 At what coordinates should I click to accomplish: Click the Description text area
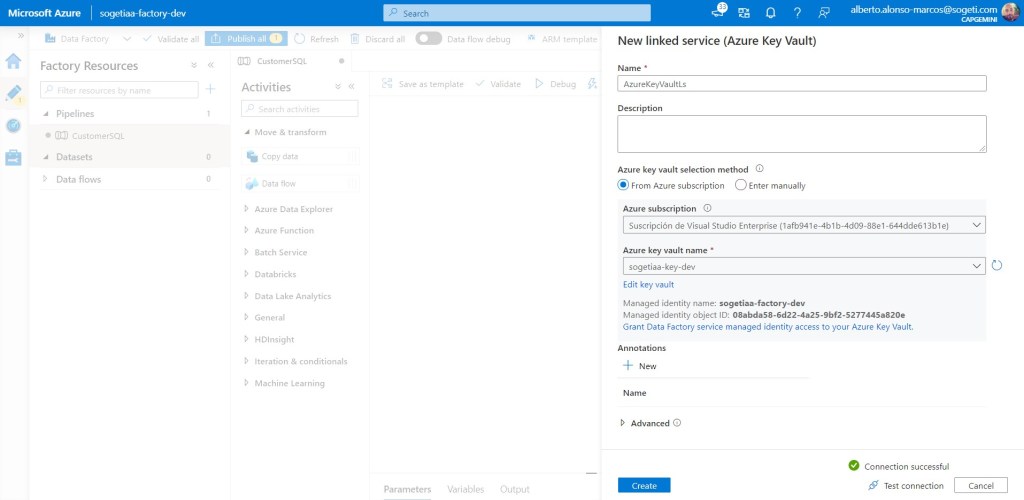(802, 133)
